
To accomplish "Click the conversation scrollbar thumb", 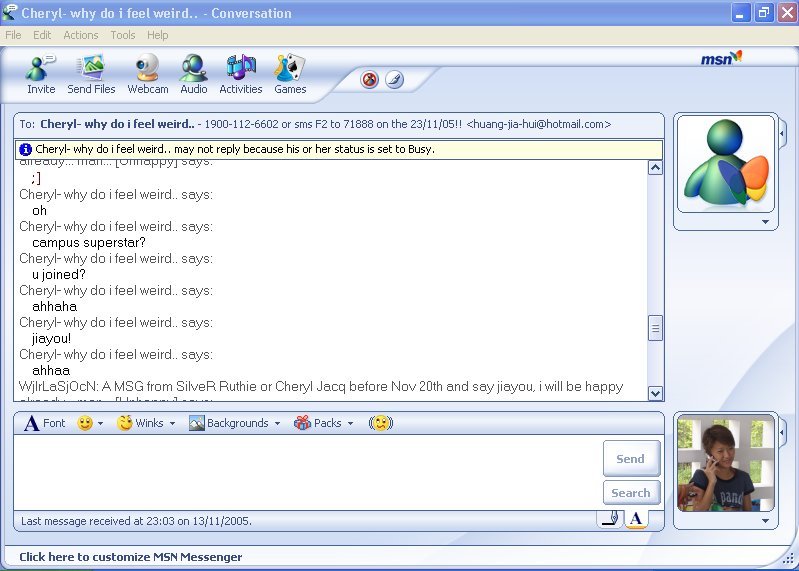I will click(655, 329).
